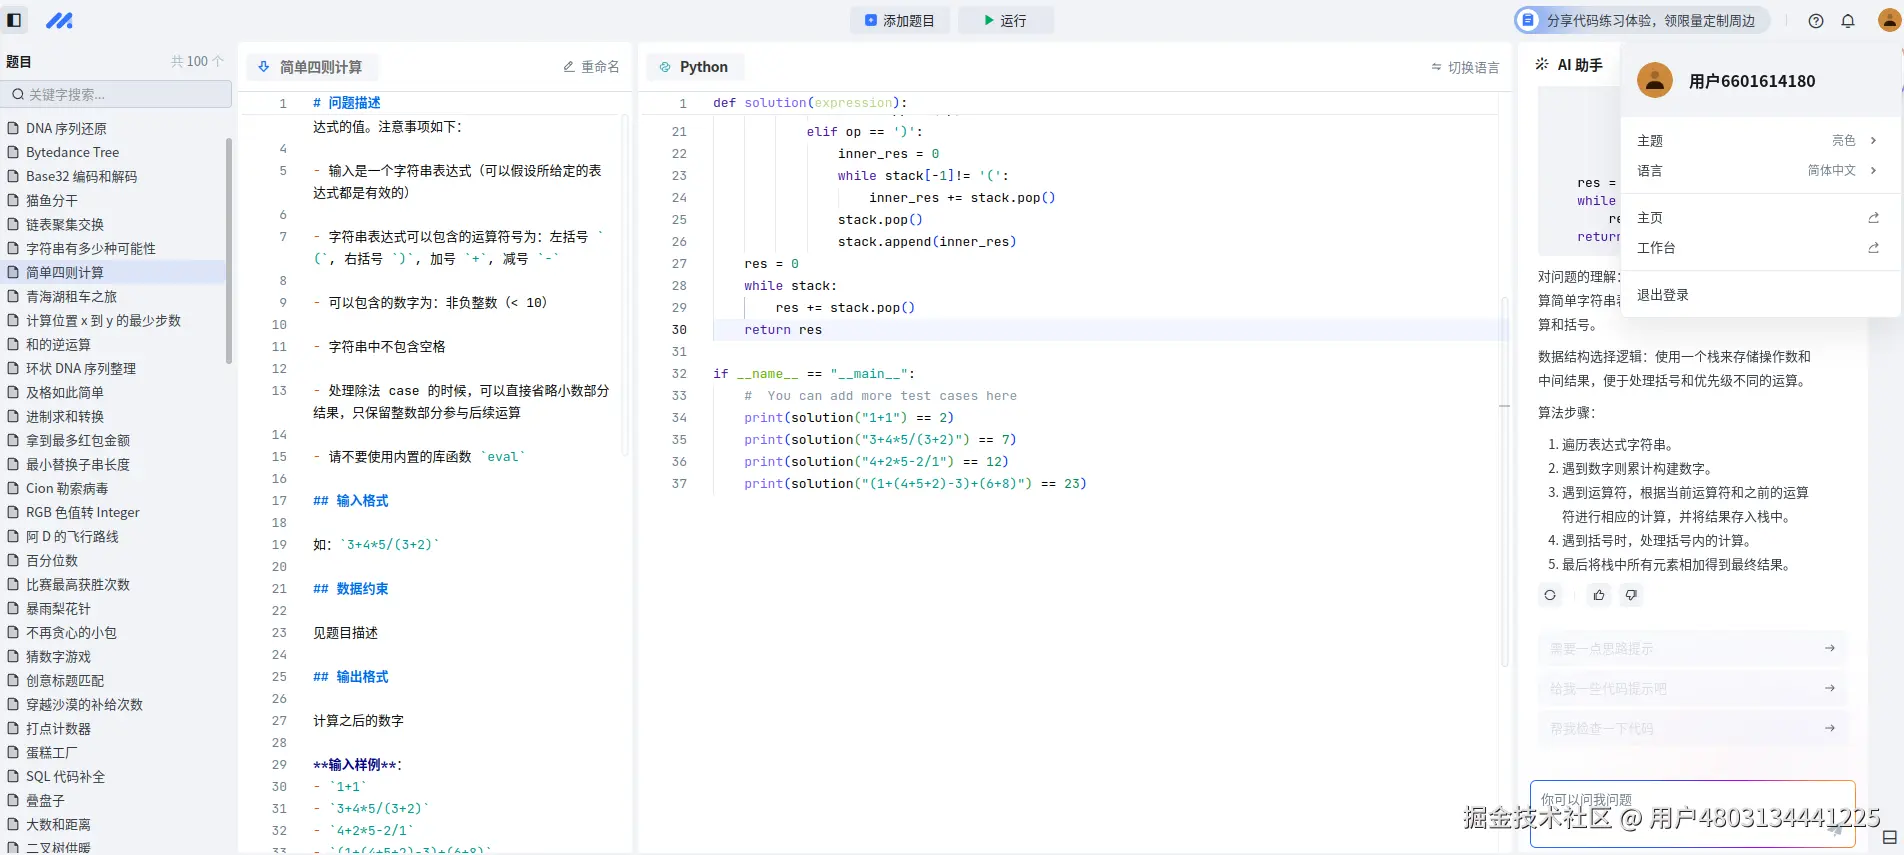Screen dimensions: 1904x855
Task: Open problem 及格如此简单
Action: coord(65,392)
